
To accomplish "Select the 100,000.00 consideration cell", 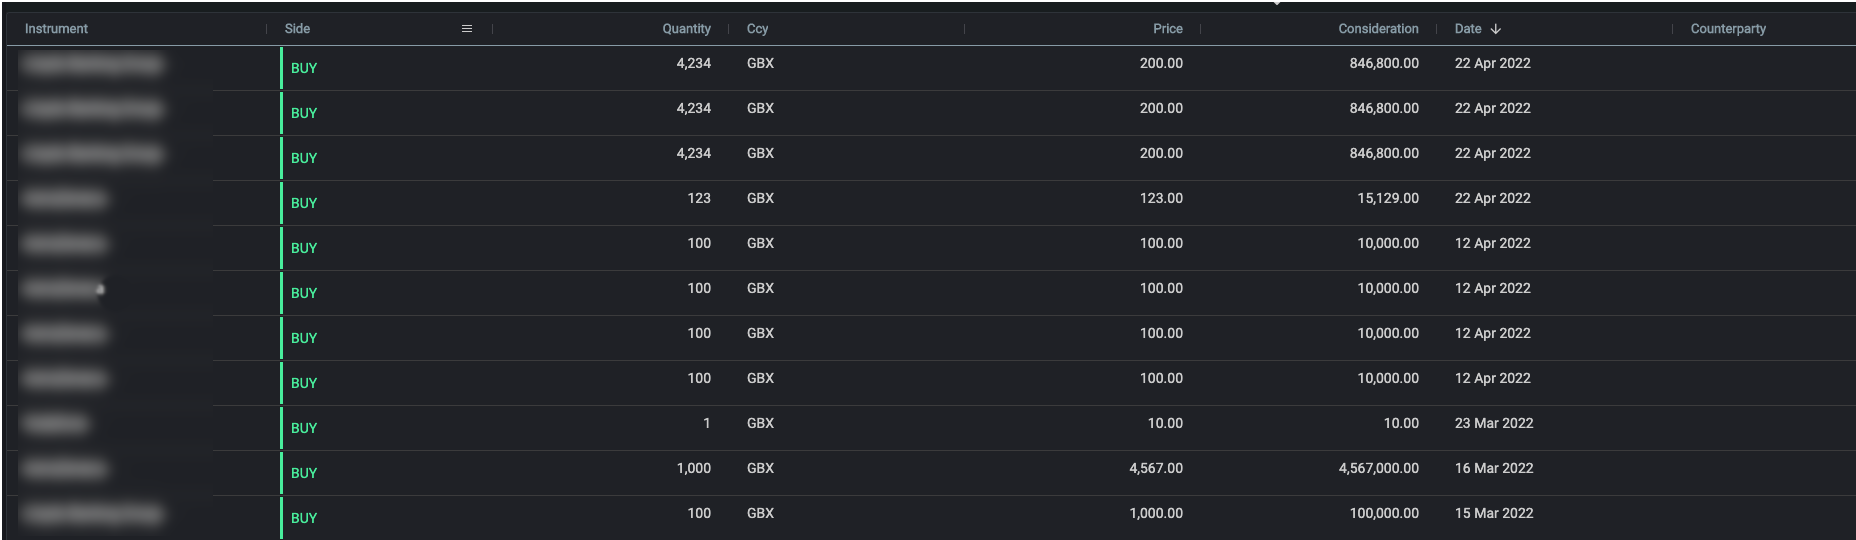I will click(1384, 513).
